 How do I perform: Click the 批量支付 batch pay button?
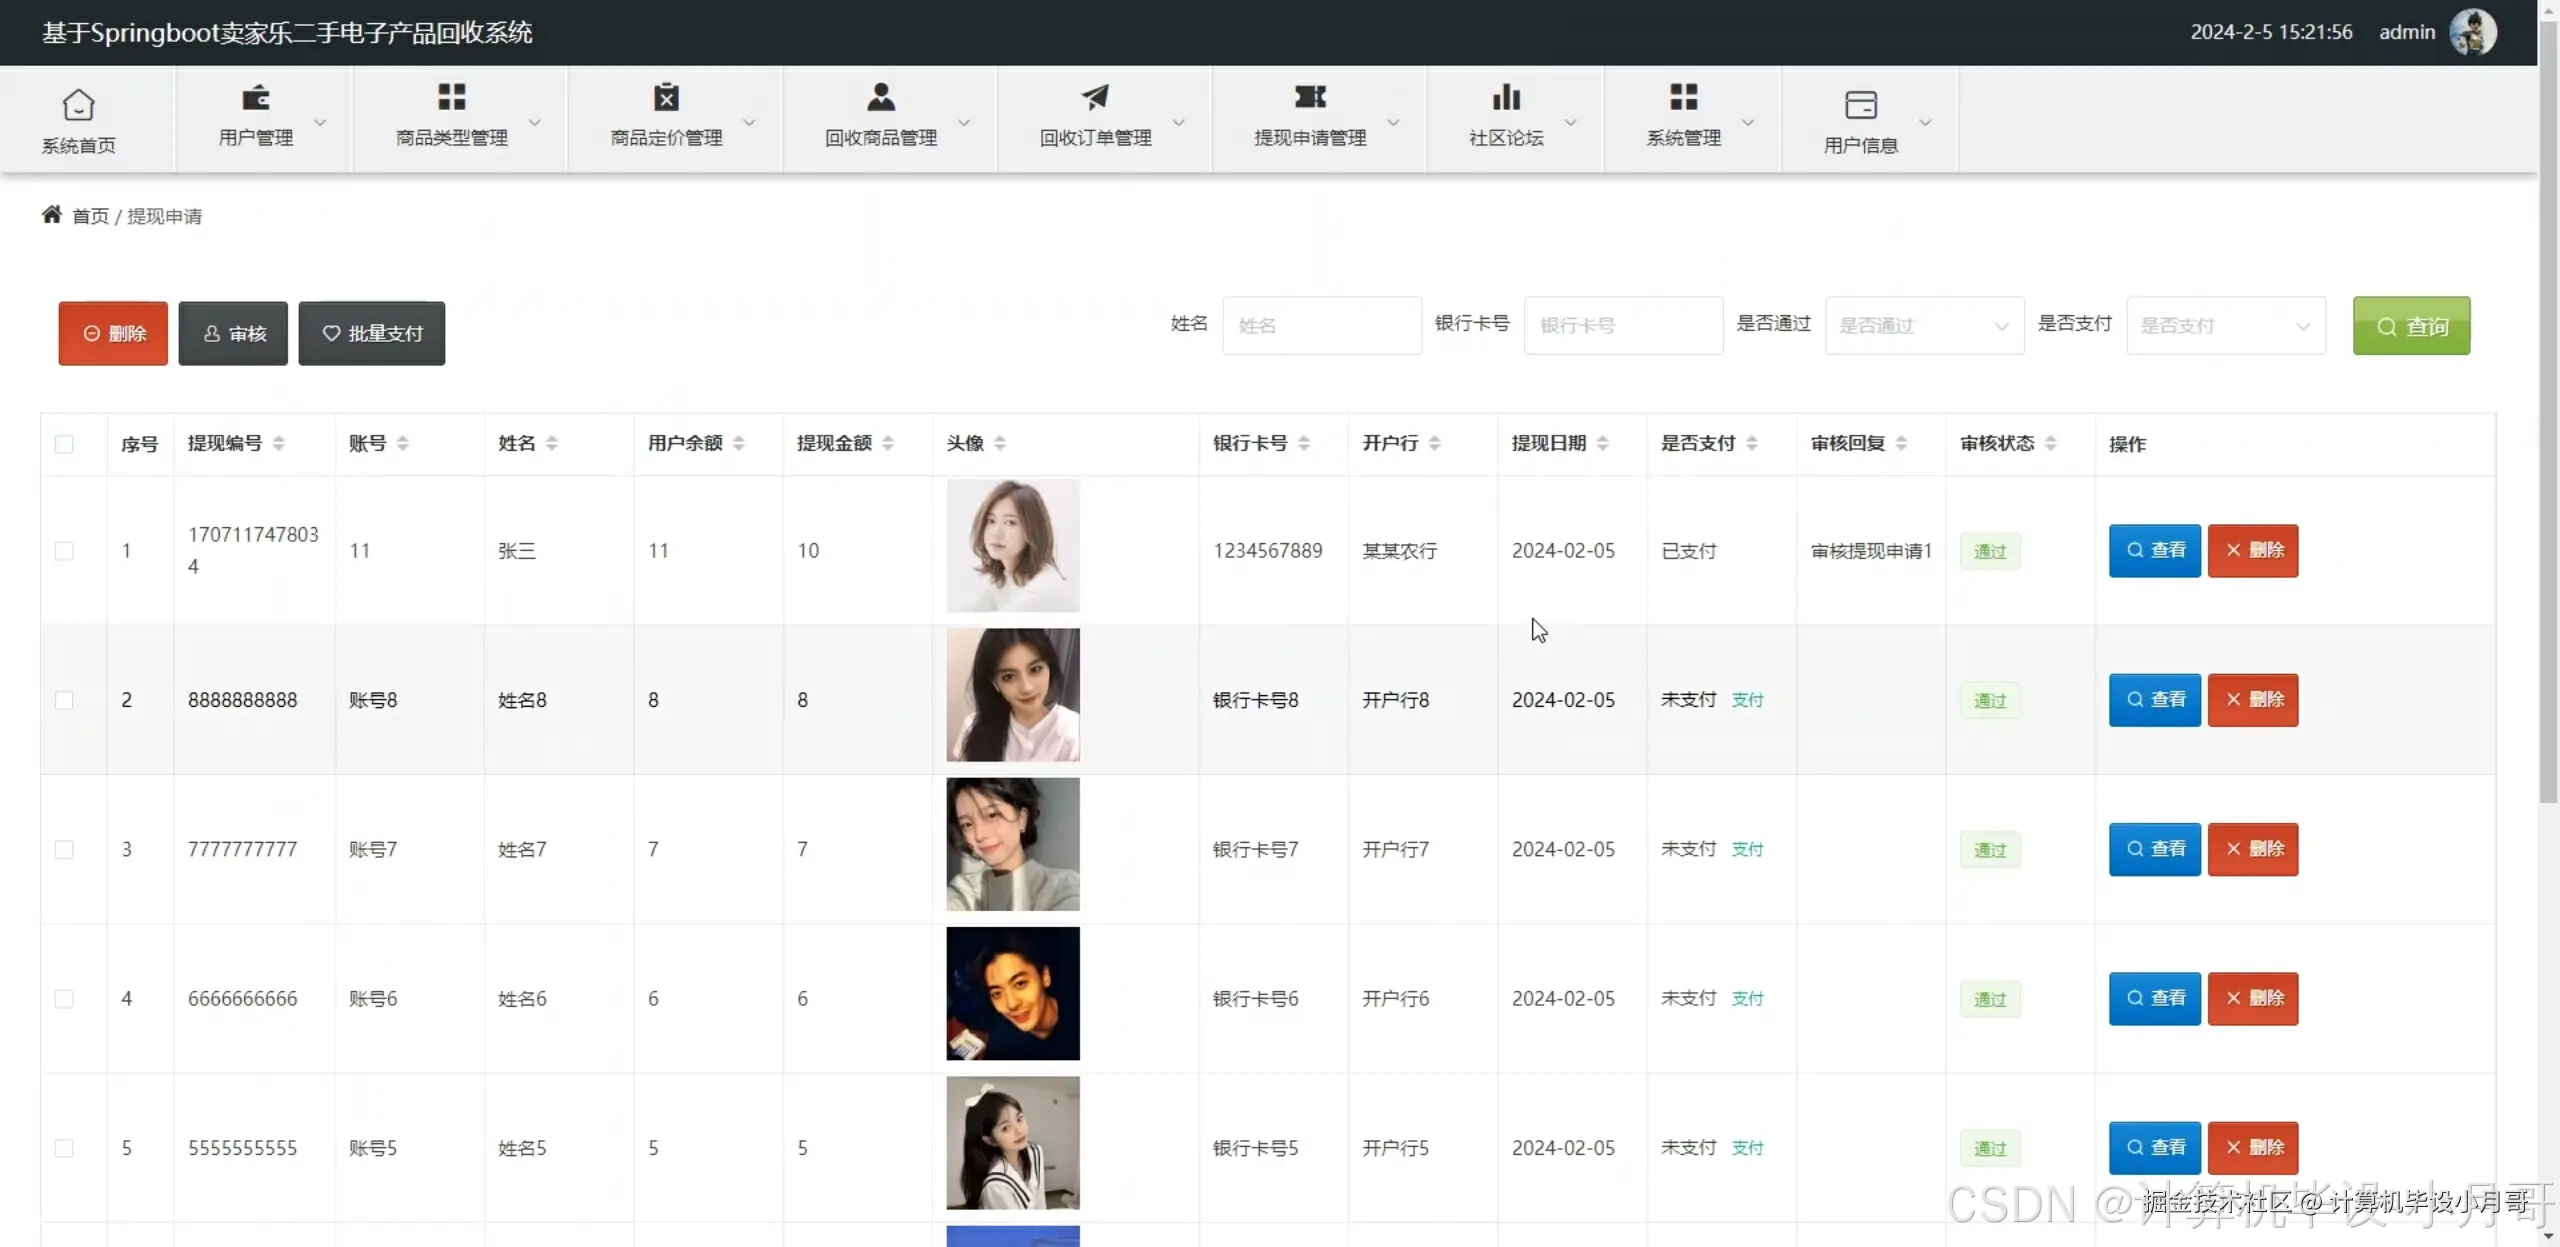tap(372, 333)
